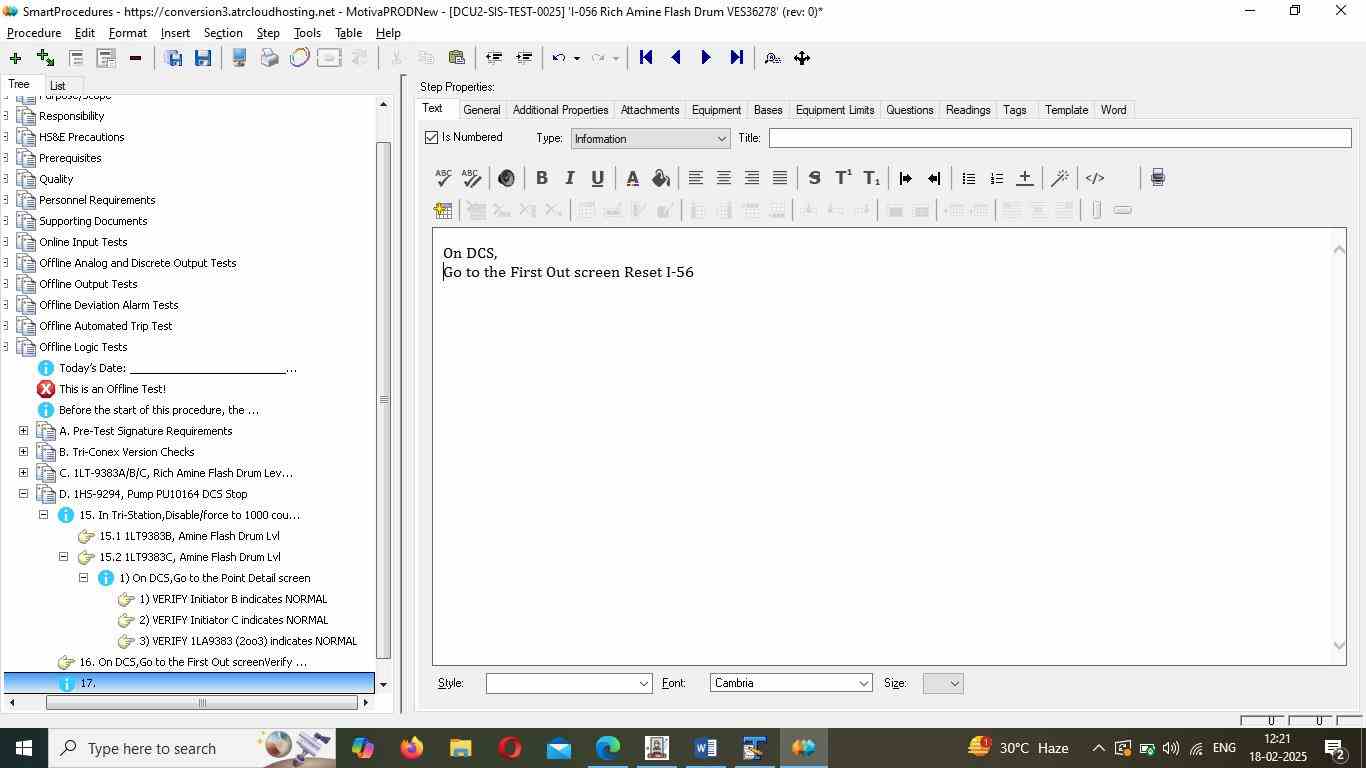Screen dimensions: 1366x768
Task: Go to previous step arrow icon
Action: 676,58
